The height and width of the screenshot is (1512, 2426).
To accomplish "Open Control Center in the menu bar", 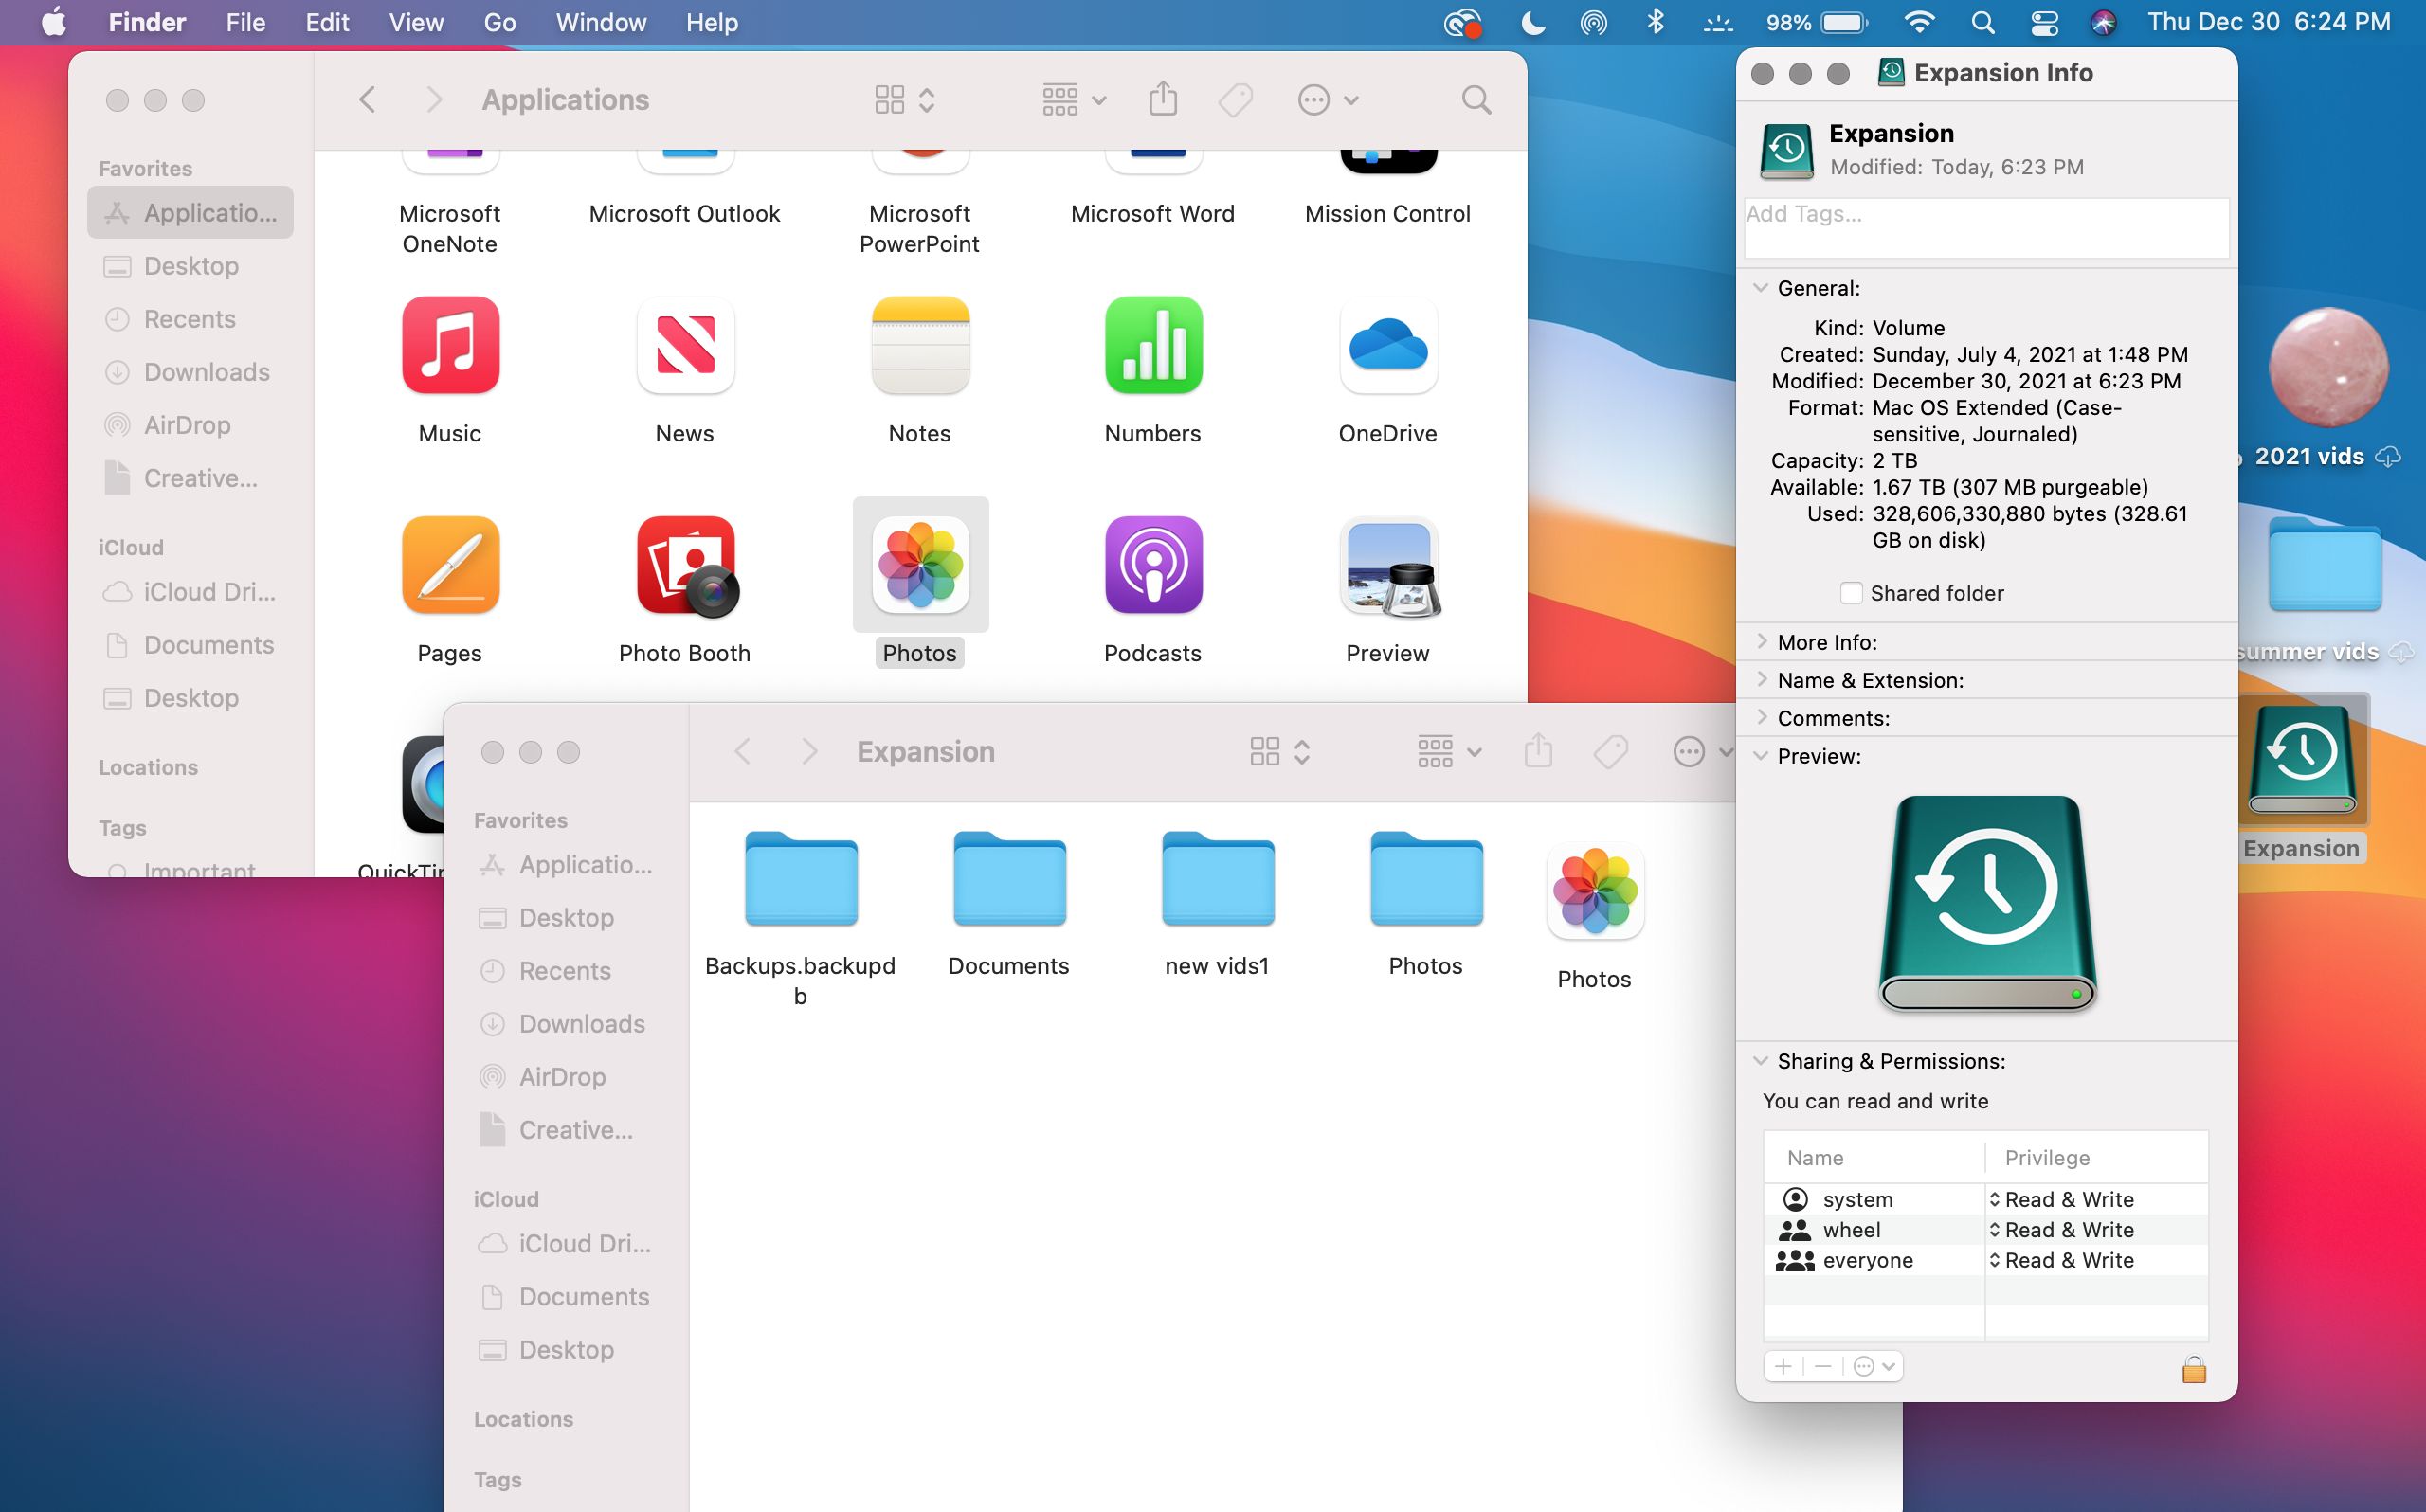I will point(2044,22).
